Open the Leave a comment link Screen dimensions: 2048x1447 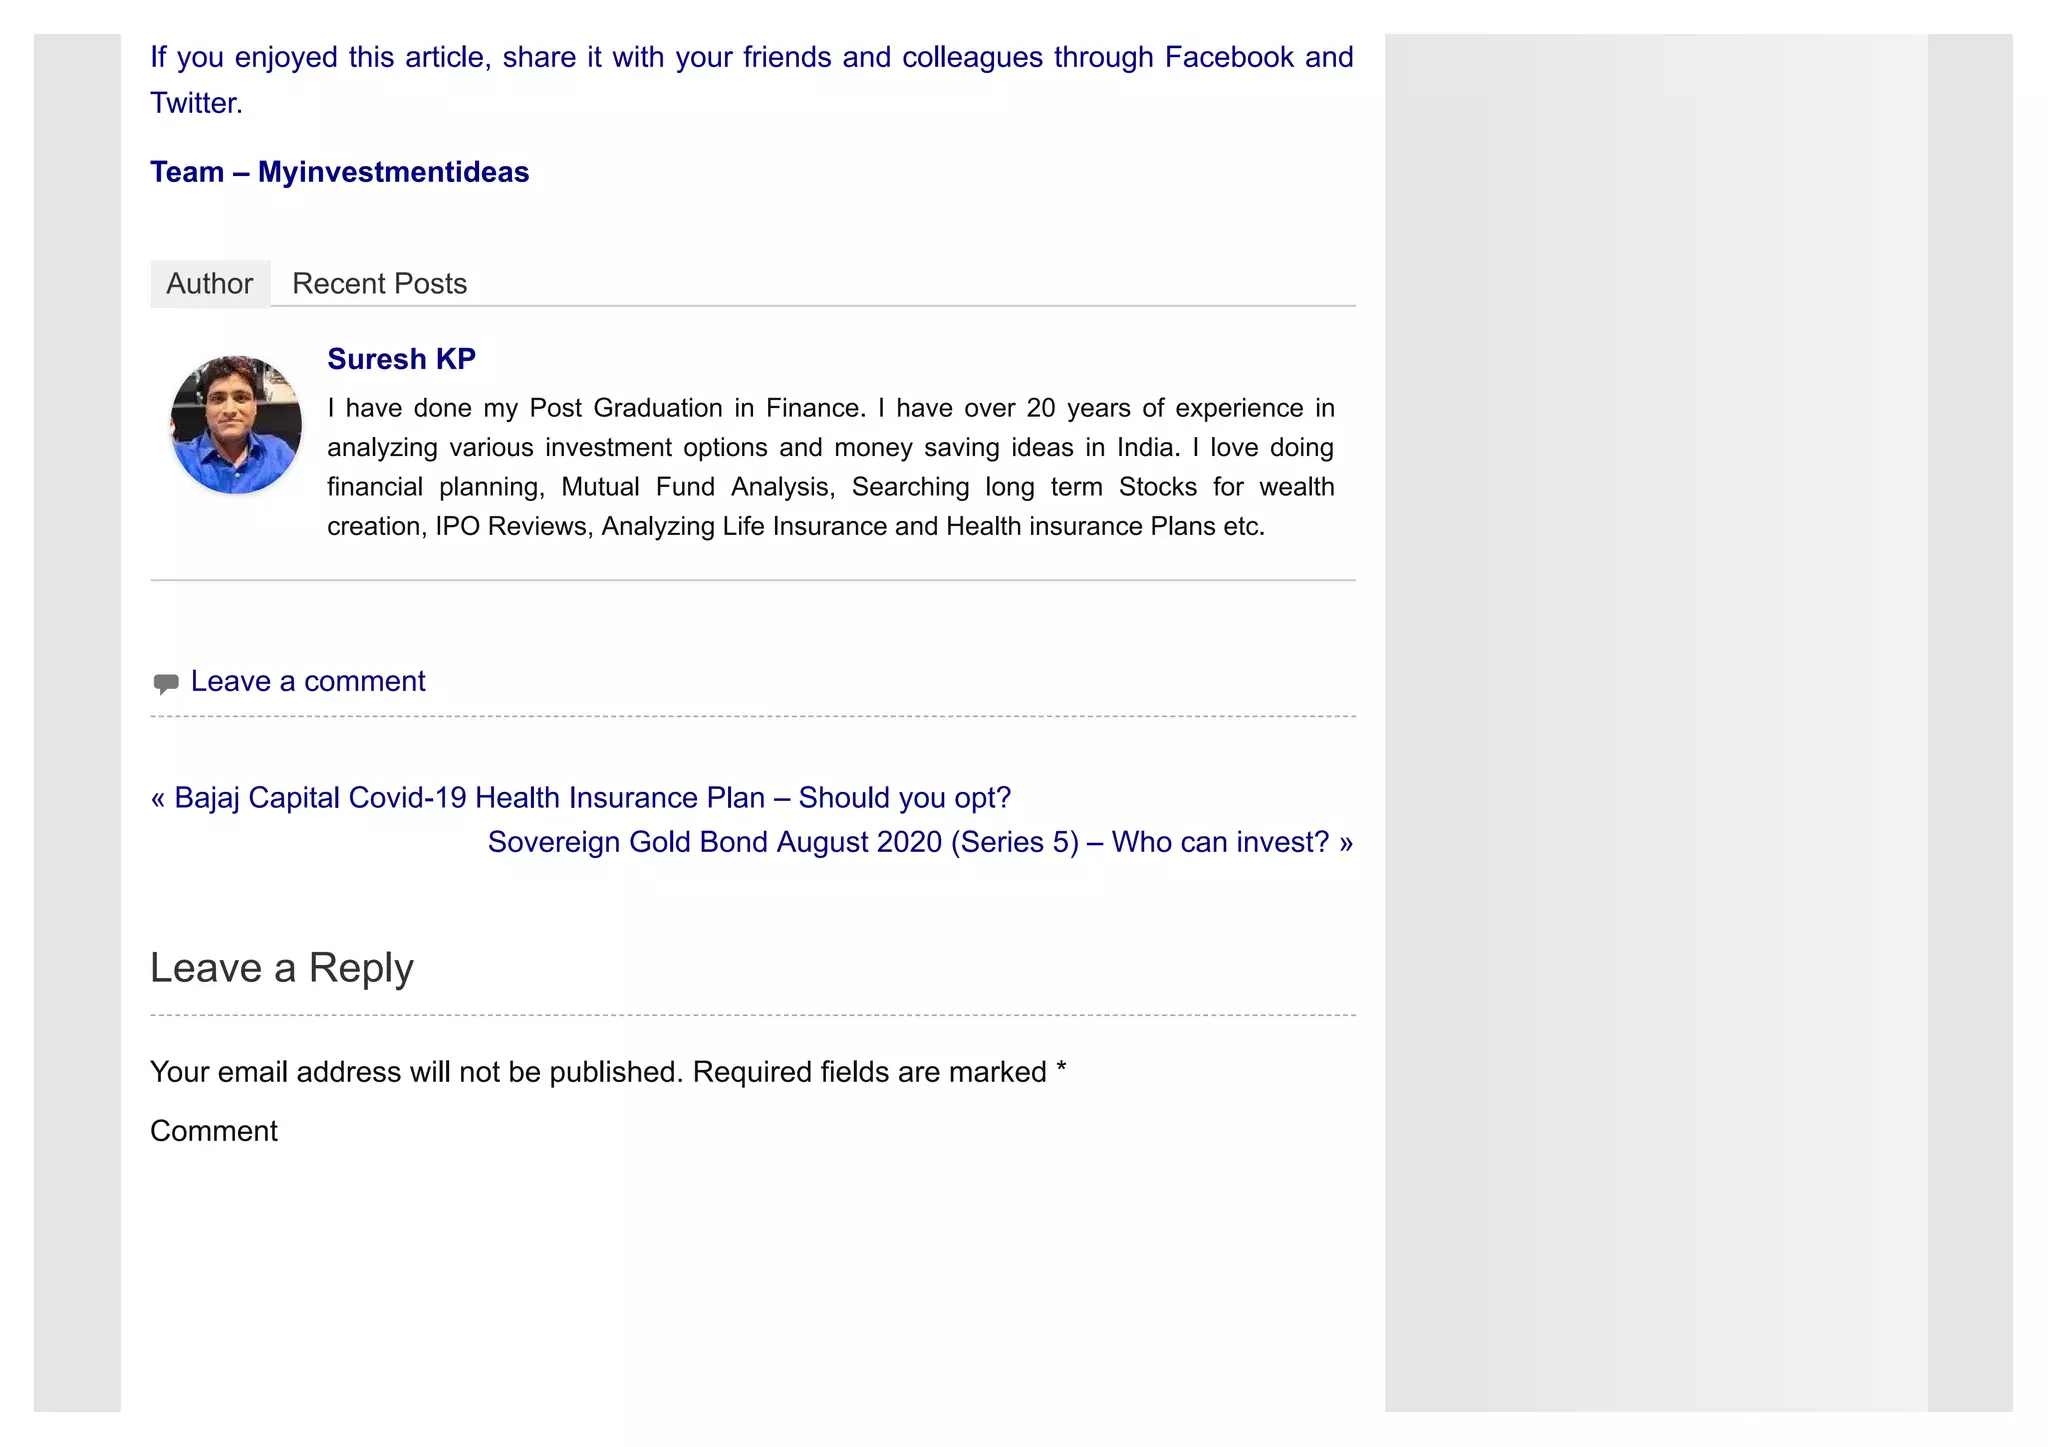click(x=308, y=681)
